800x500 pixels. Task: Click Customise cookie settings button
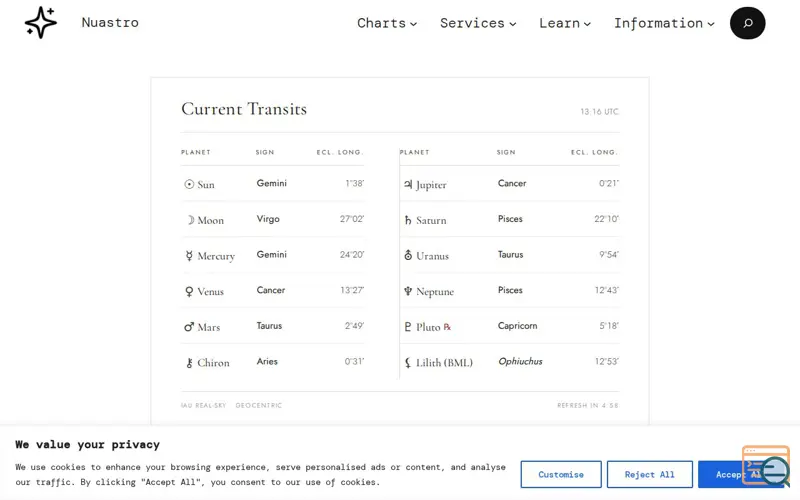tap(561, 474)
